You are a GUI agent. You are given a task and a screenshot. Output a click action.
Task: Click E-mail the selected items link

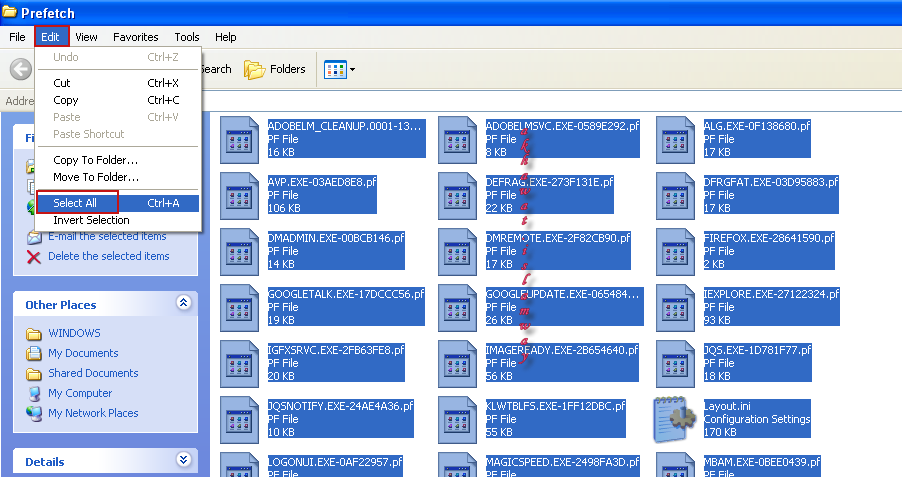point(107,236)
